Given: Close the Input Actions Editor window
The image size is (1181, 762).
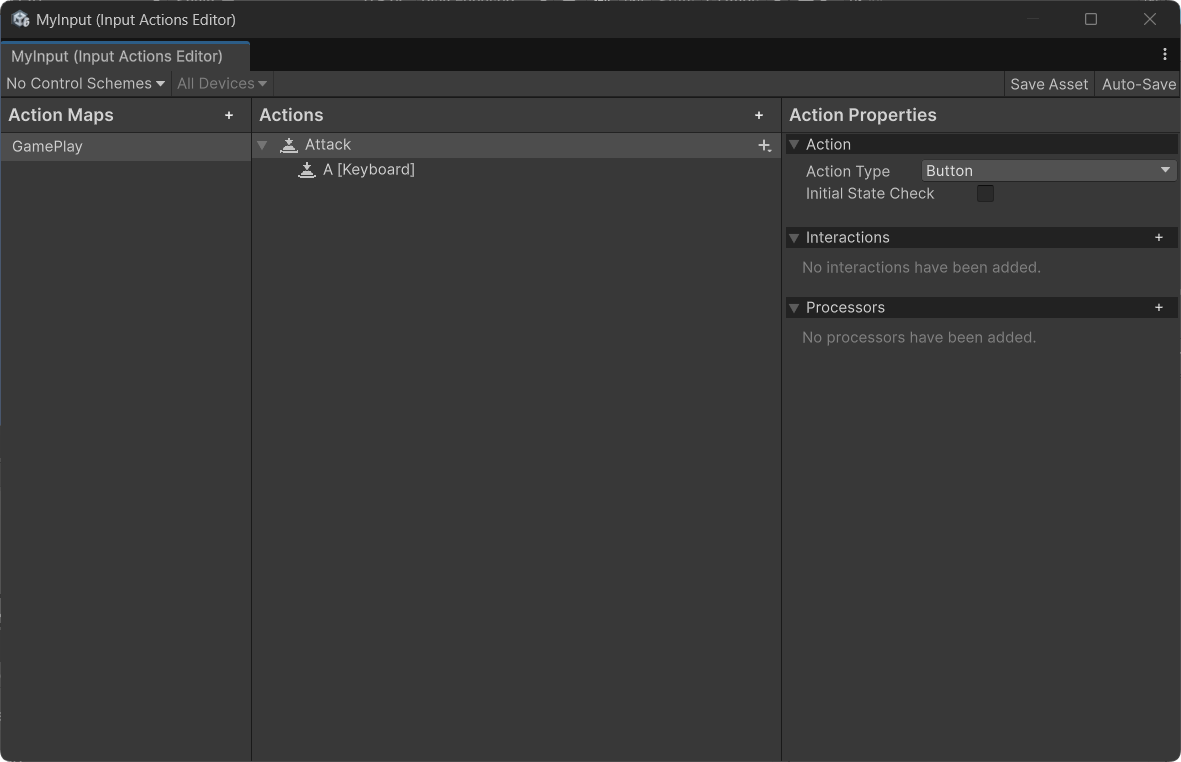Looking at the screenshot, I should [x=1149, y=19].
